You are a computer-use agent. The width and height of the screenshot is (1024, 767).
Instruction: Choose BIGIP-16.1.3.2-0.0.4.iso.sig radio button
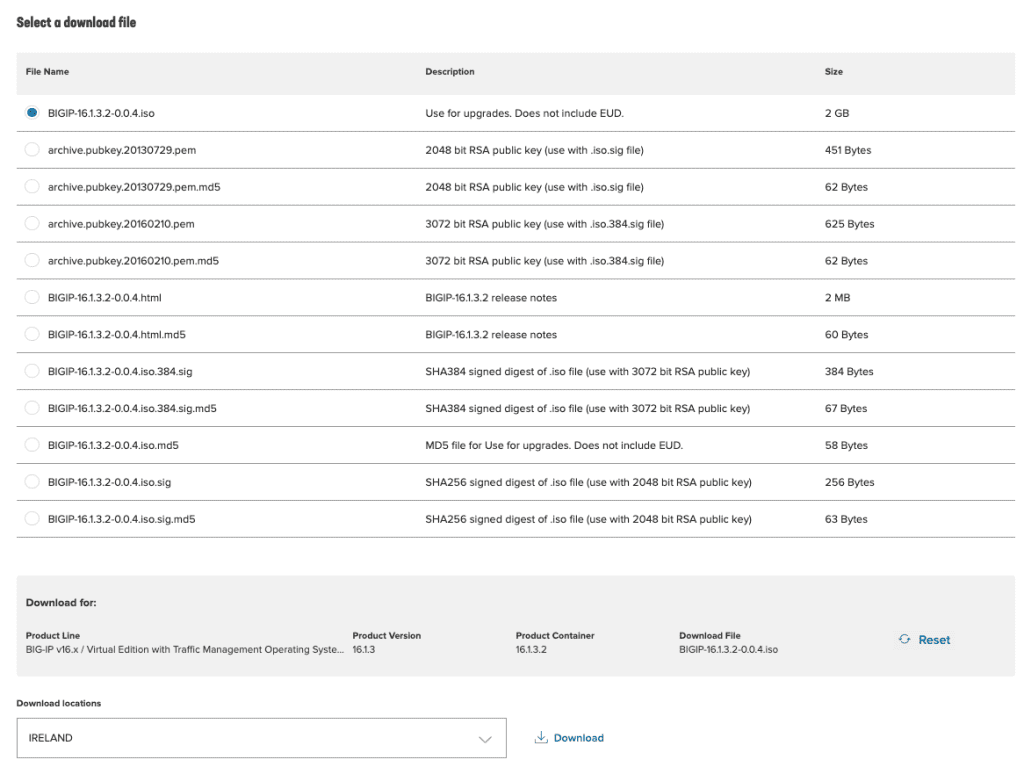(32, 482)
